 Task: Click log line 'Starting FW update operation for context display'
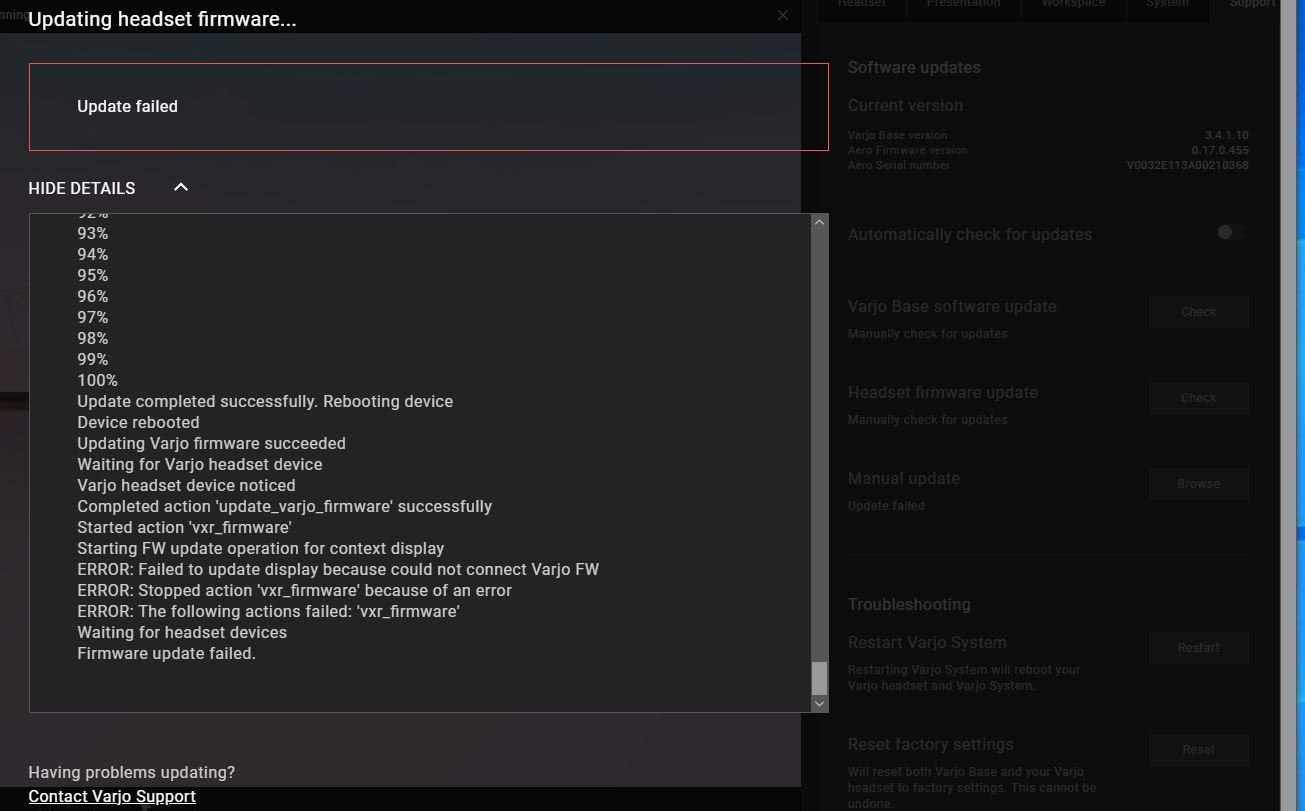click(260, 548)
